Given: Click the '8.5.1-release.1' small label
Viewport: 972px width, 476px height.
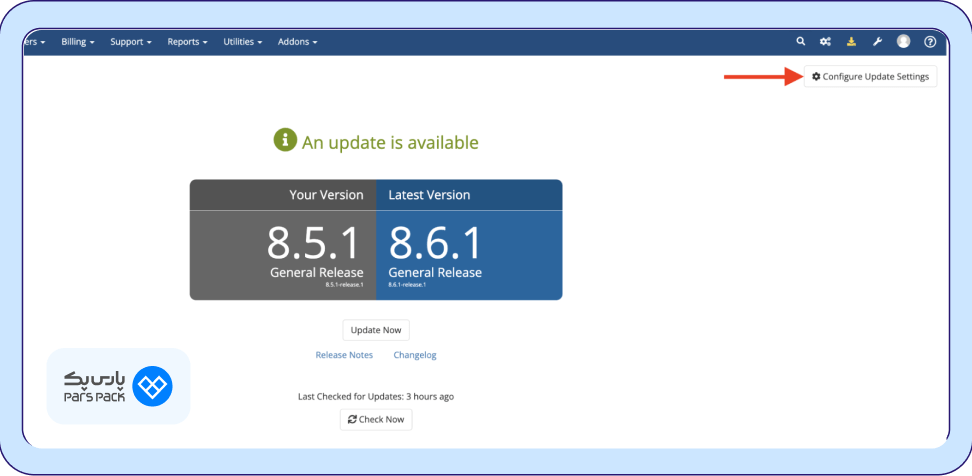Looking at the screenshot, I should click(x=344, y=284).
